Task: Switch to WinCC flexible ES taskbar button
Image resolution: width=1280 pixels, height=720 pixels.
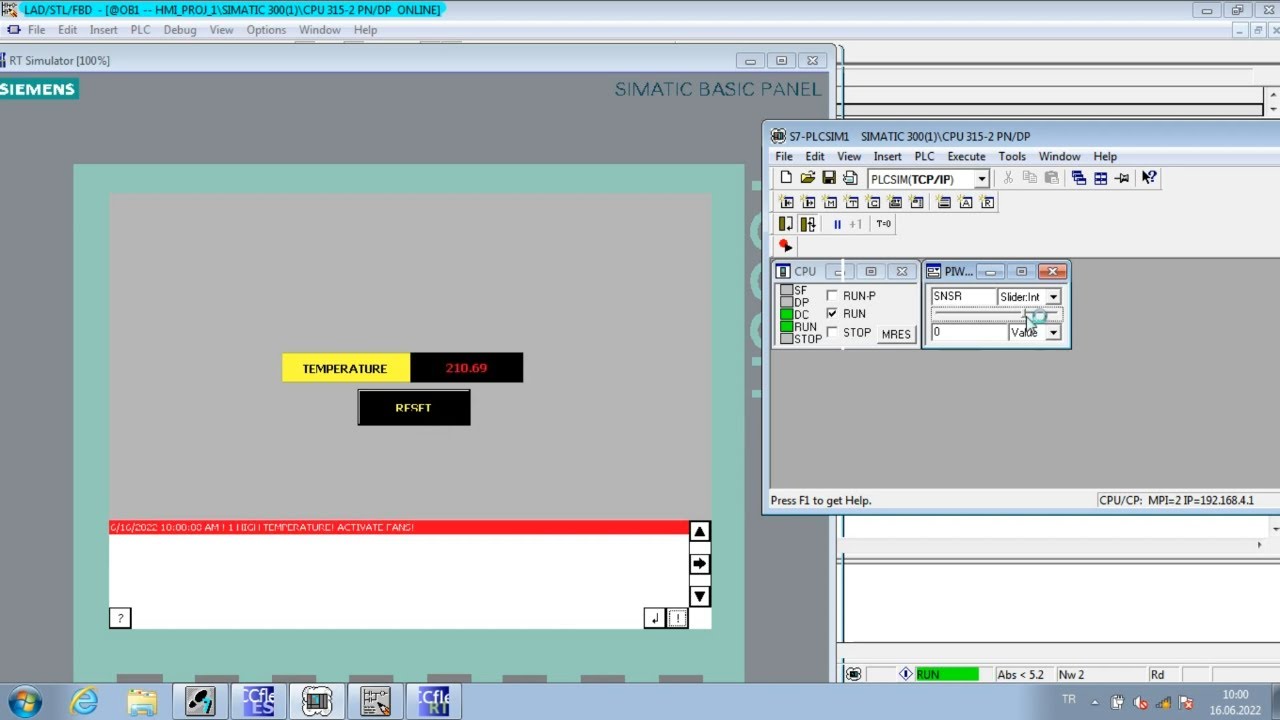Action: tap(259, 701)
